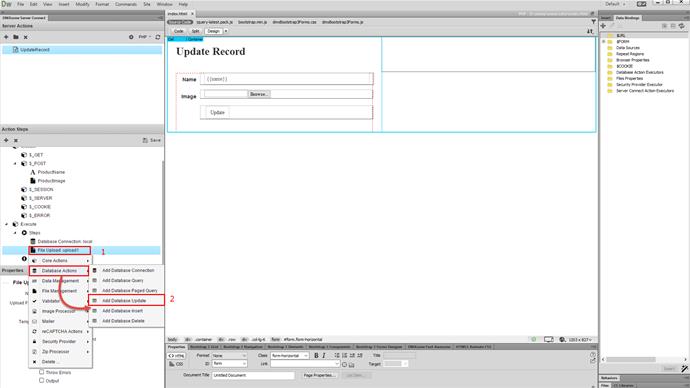Toggle italic formatting in Properties panel
The image size is (690, 388).
(x=324, y=355)
